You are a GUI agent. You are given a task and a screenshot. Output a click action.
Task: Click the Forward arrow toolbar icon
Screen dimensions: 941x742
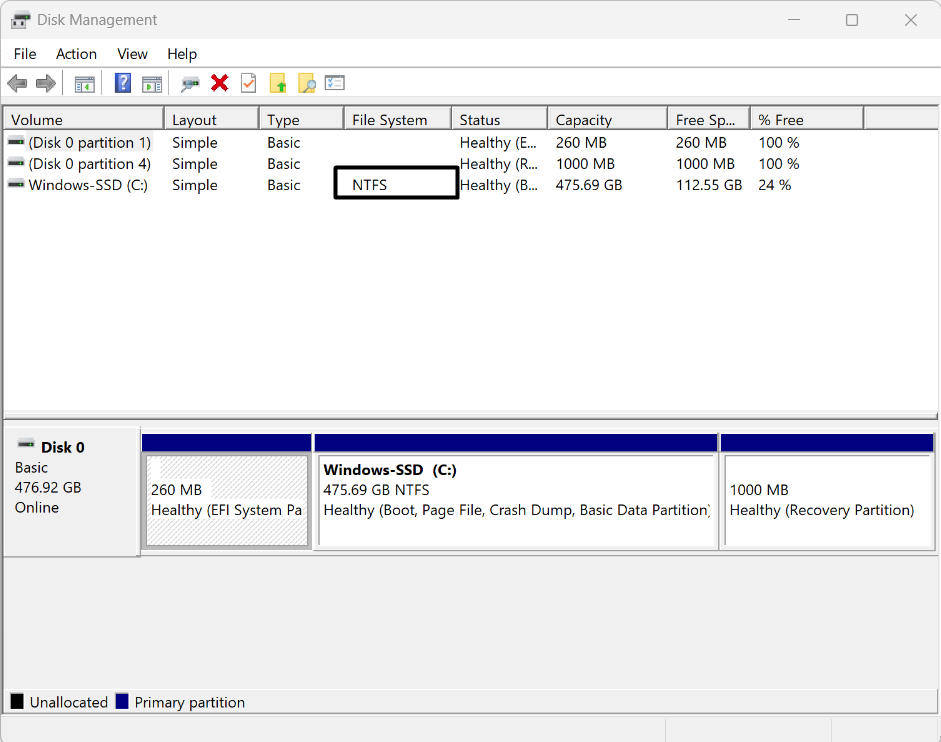(x=45, y=84)
